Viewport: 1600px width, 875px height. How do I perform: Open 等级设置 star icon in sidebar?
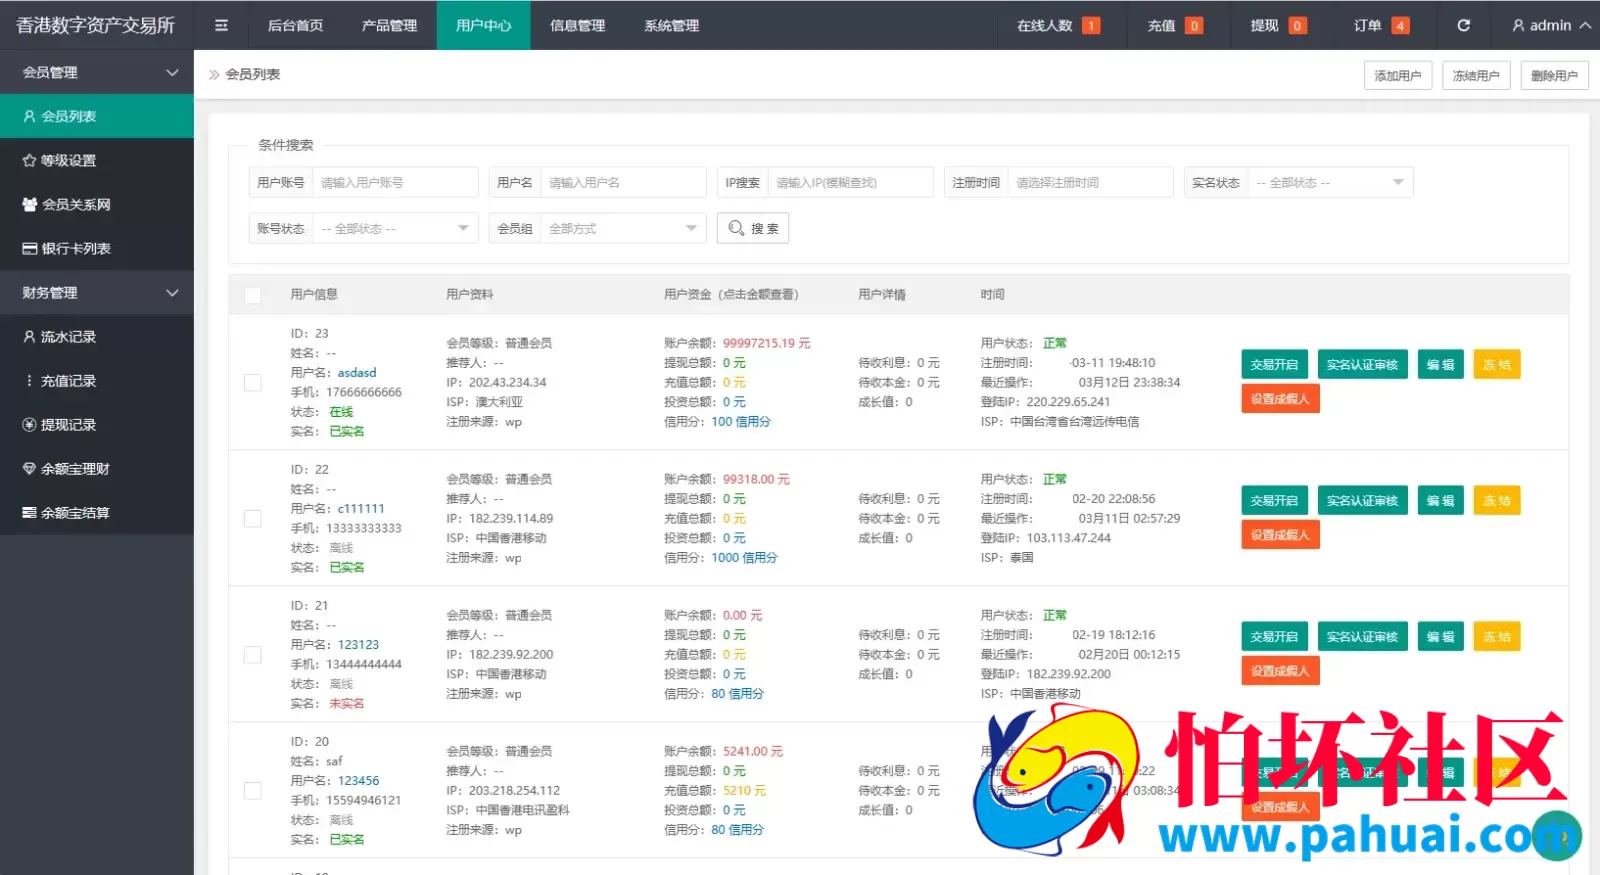point(29,160)
